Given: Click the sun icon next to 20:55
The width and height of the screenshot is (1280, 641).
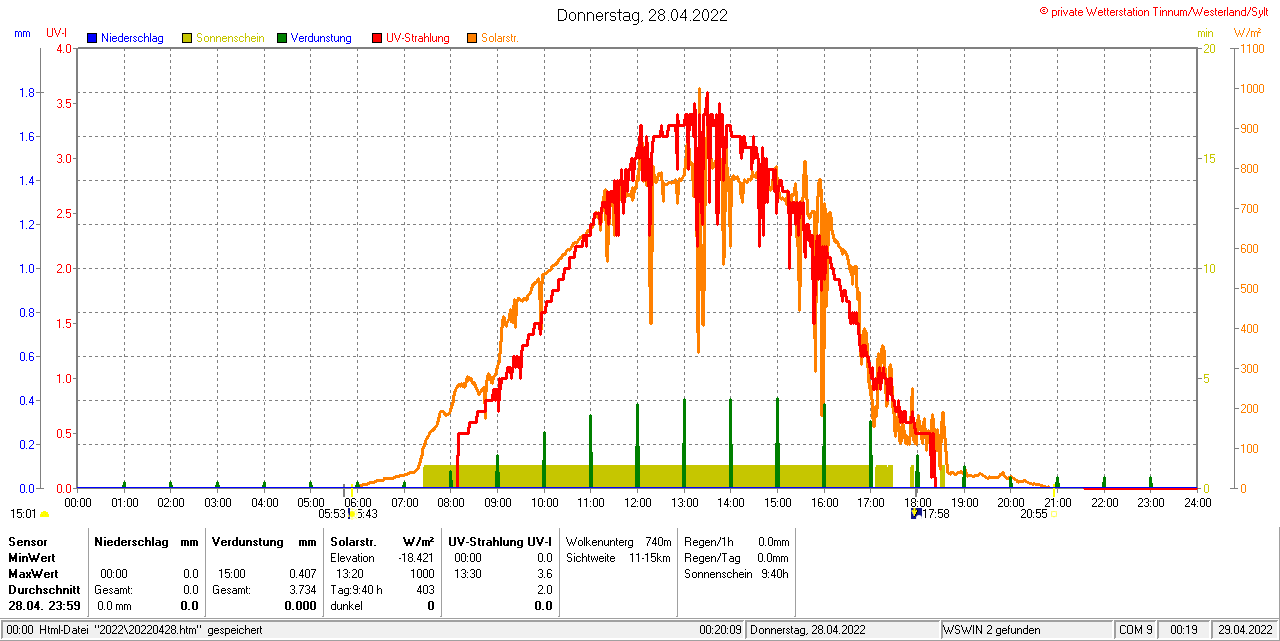Looking at the screenshot, I should (1054, 514).
